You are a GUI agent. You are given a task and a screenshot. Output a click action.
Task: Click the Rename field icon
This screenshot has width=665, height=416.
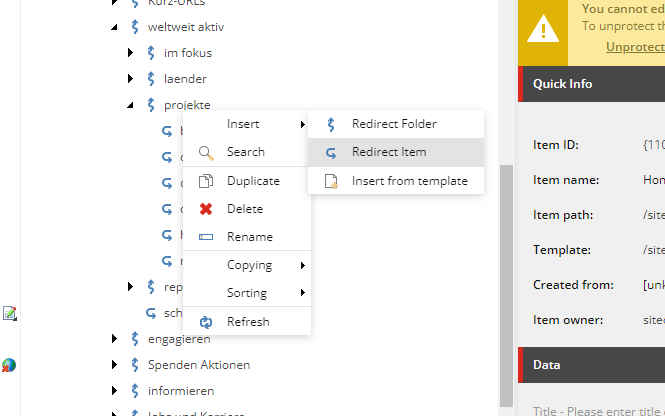(206, 237)
